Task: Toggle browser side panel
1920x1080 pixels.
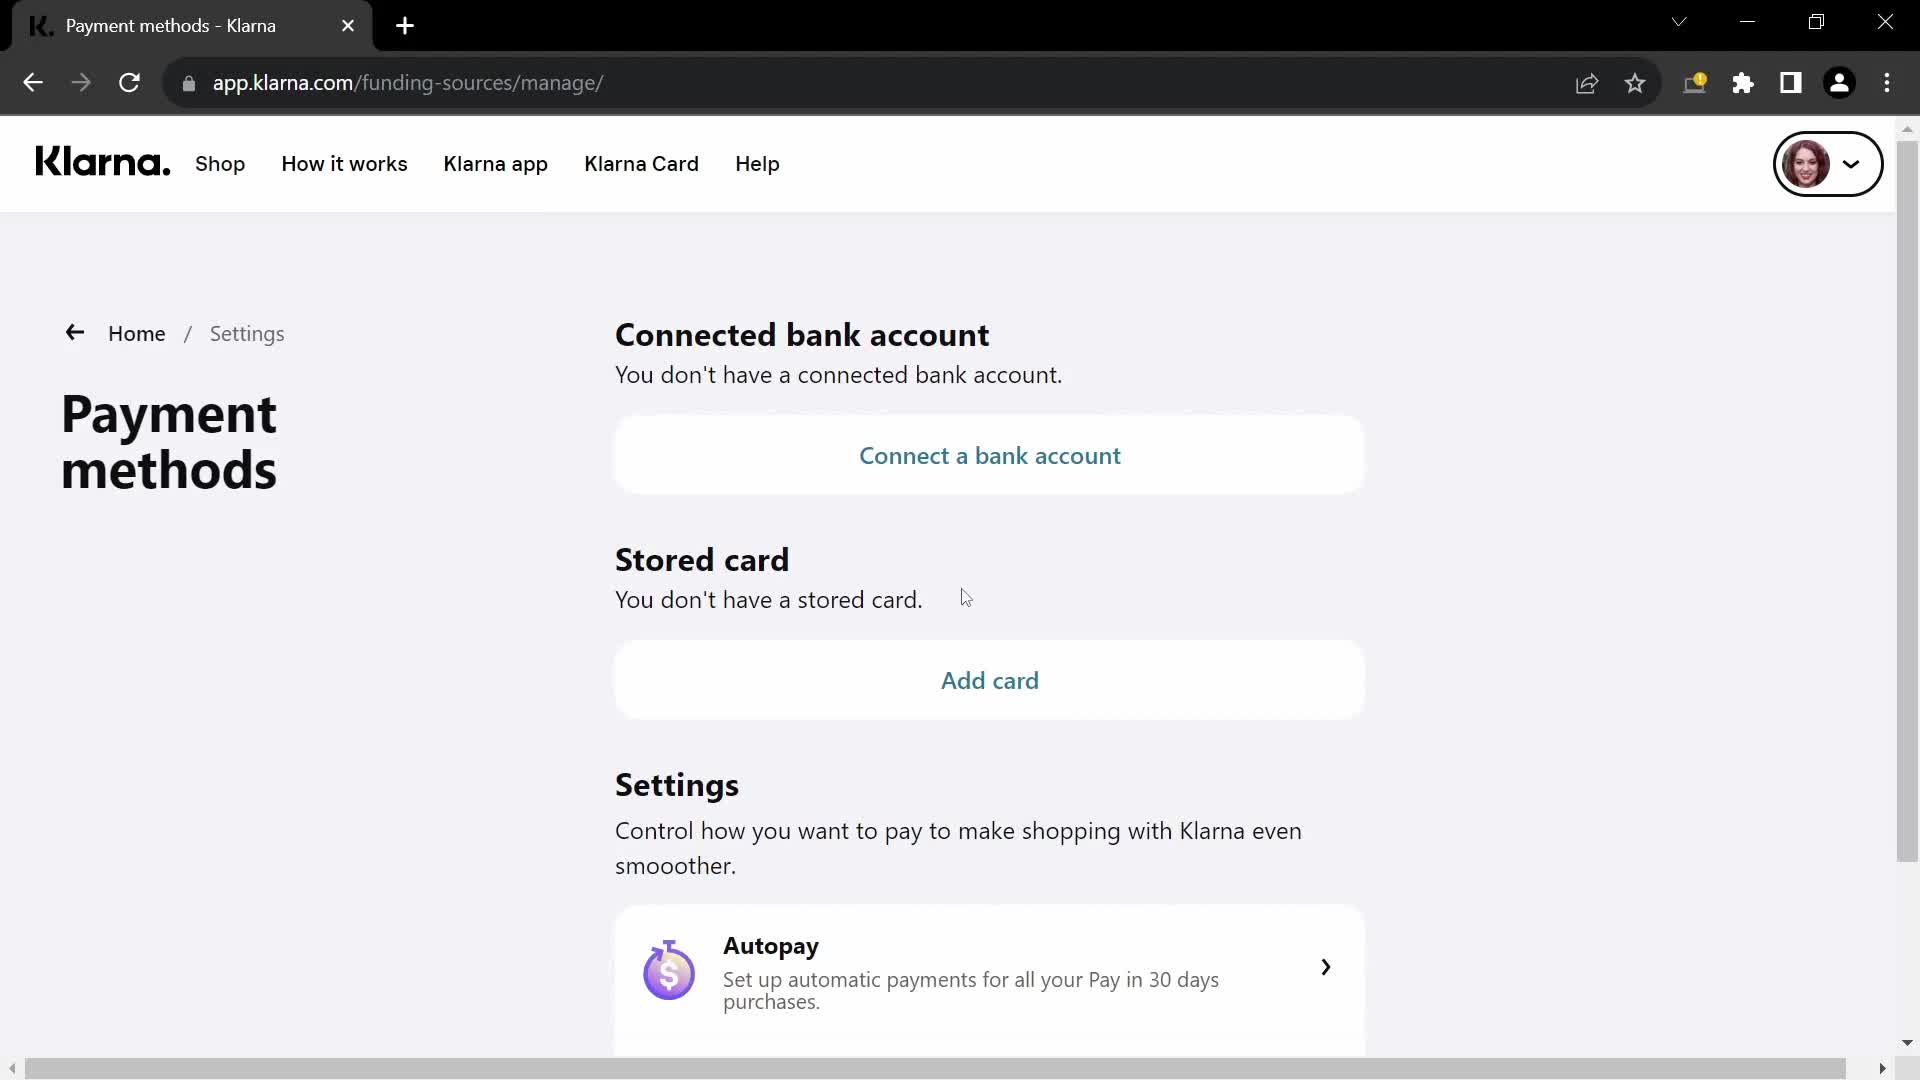Action: (1791, 83)
